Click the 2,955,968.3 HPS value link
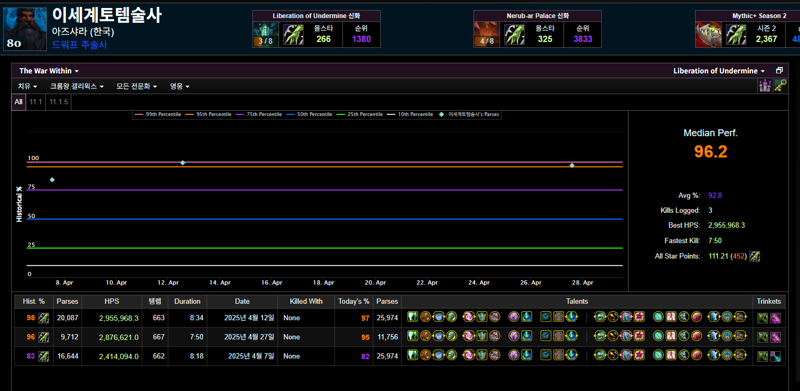The height and width of the screenshot is (391, 800). tap(119, 318)
